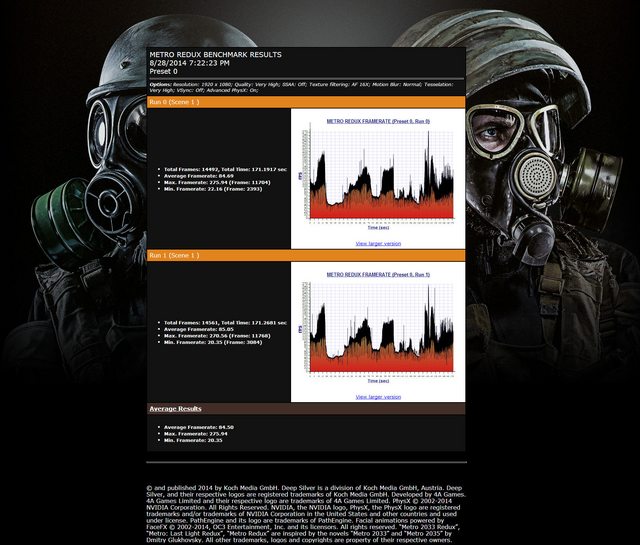Click the 'METRO REDUX FRAMERATE (Preset 0, Run 0)' chart title

tap(378, 121)
